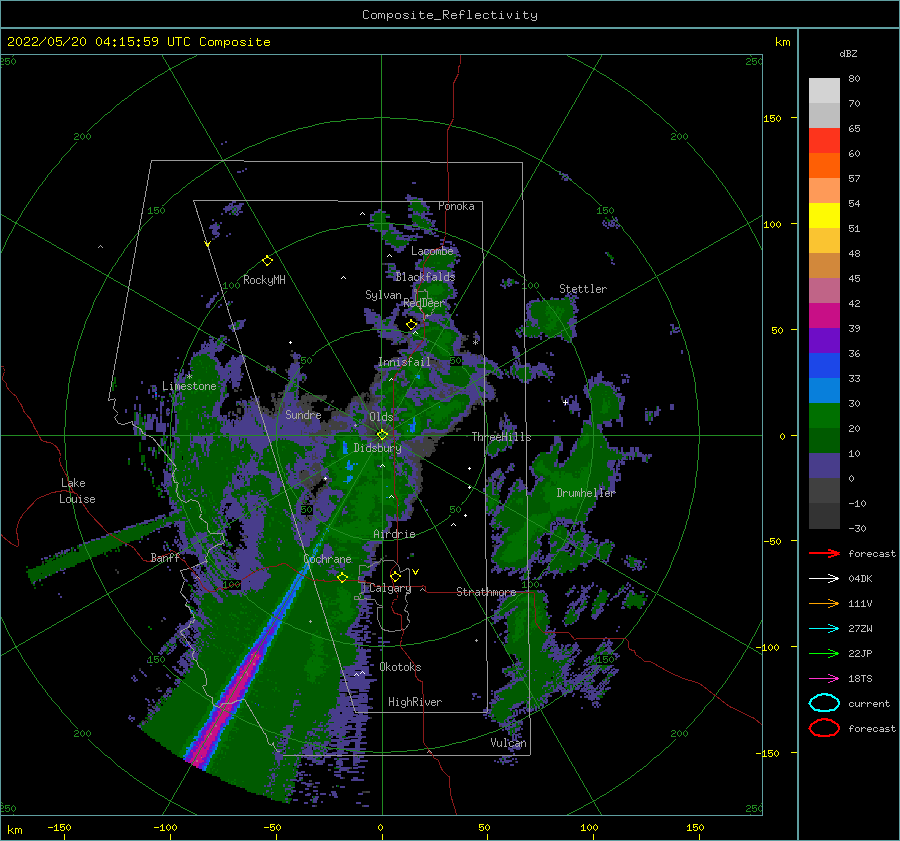Click yellow diamond marker near RockyMH
The height and width of the screenshot is (841, 900).
click(x=267, y=261)
